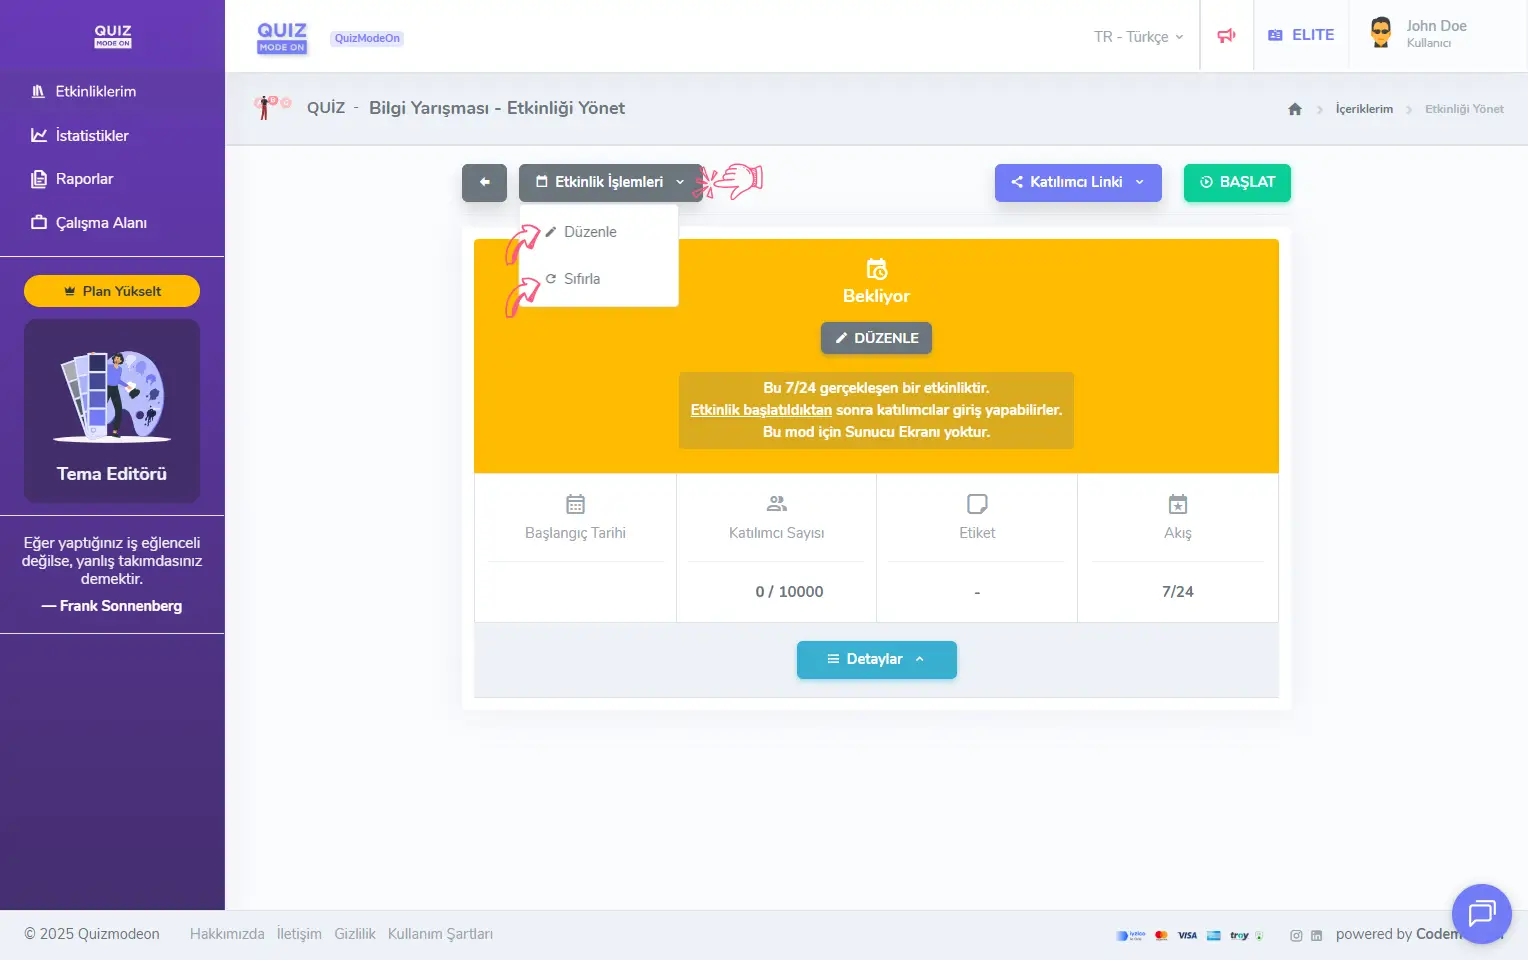Click the Plan Yükselt button

[112, 291]
